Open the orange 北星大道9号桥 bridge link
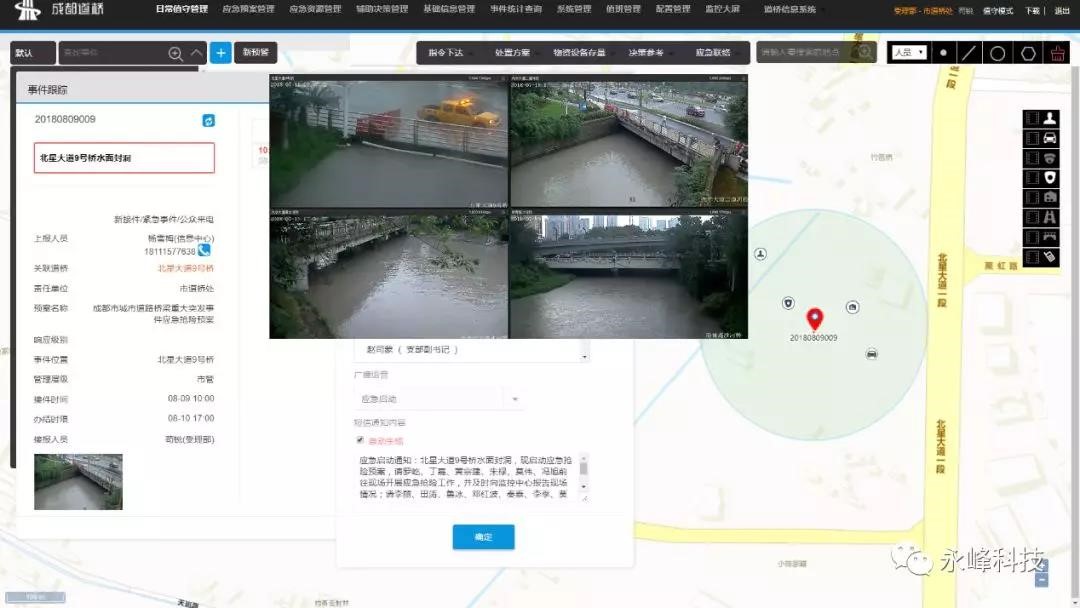 tap(185, 269)
